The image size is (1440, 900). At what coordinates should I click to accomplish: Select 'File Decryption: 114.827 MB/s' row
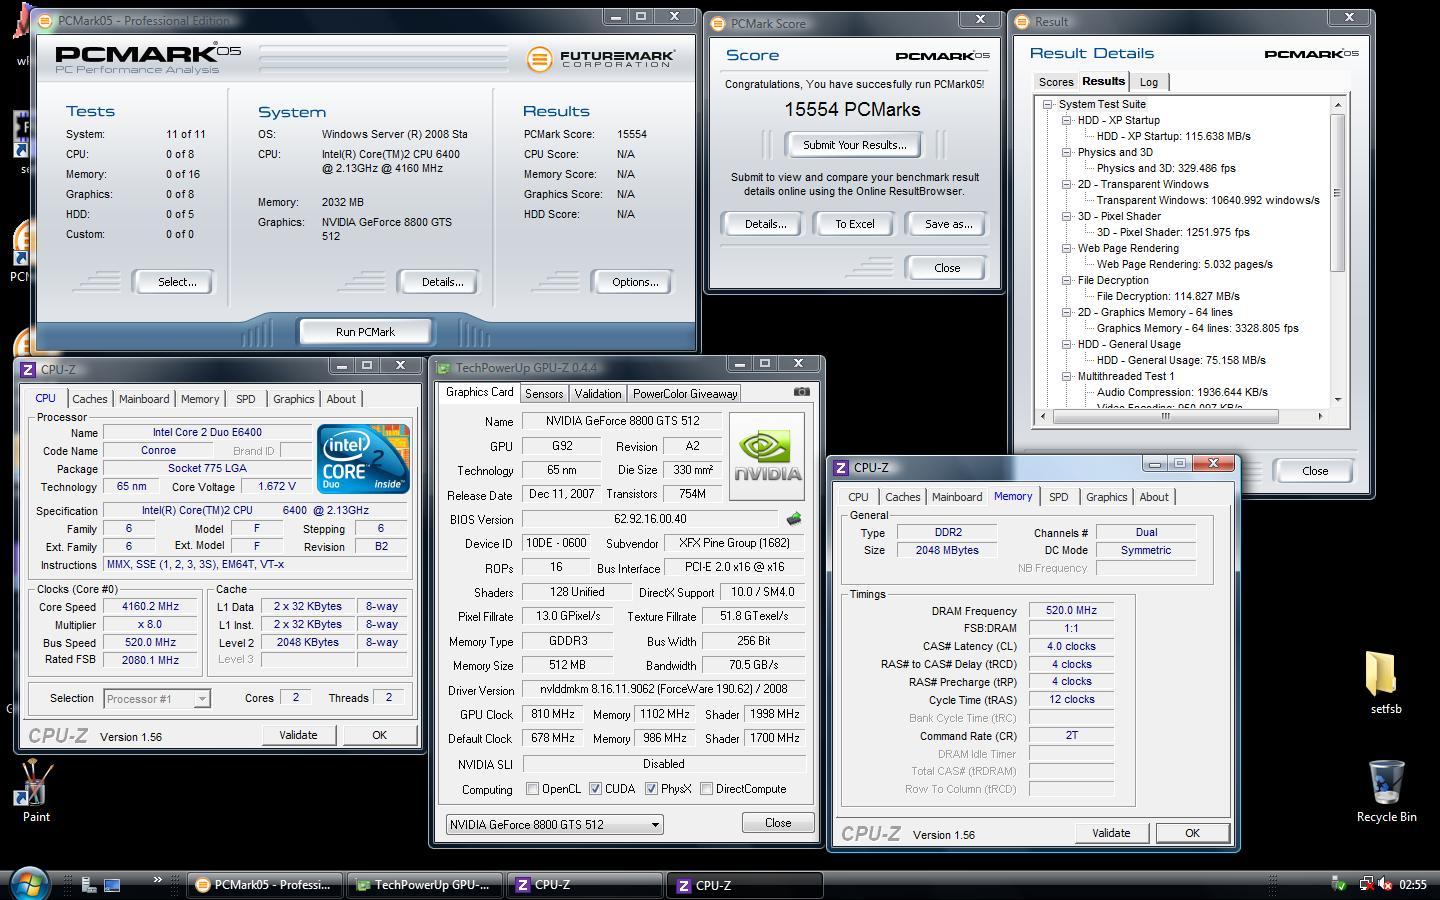1168,296
